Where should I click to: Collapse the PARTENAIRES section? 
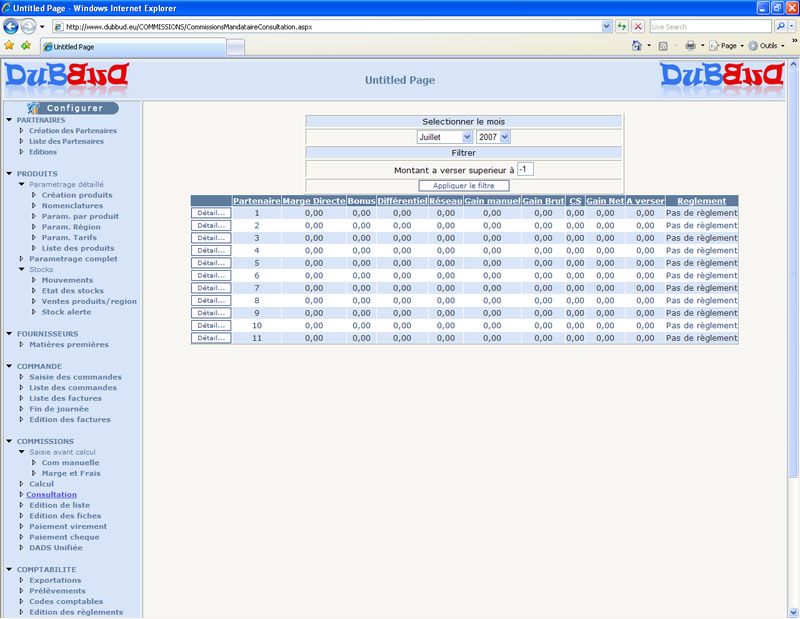coord(8,119)
